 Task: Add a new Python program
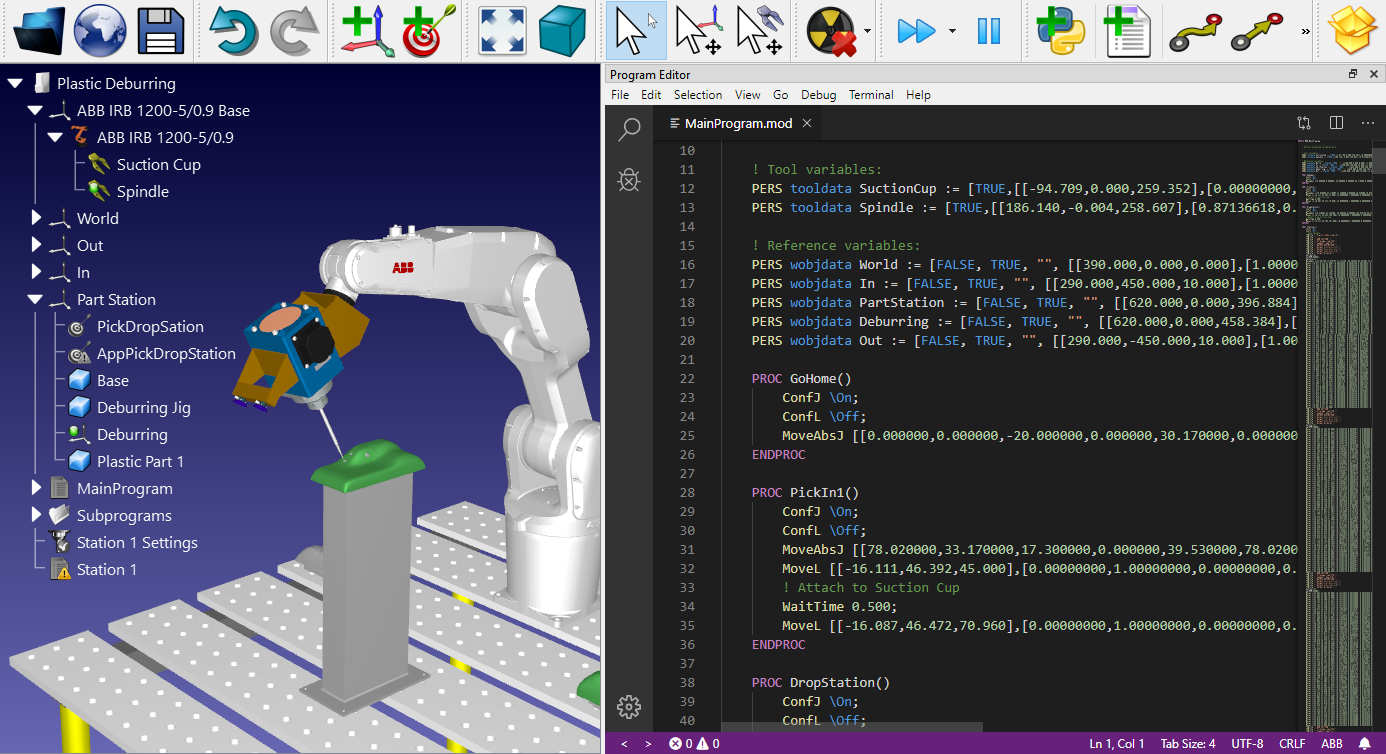point(1059,30)
